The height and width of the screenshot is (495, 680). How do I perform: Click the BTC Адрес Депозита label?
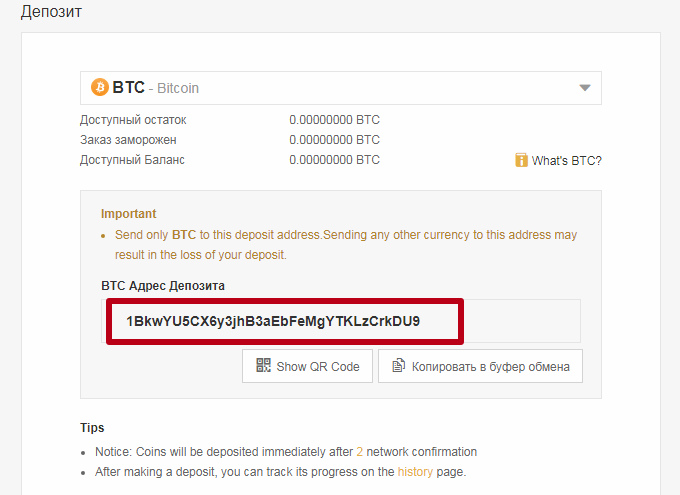tap(163, 286)
